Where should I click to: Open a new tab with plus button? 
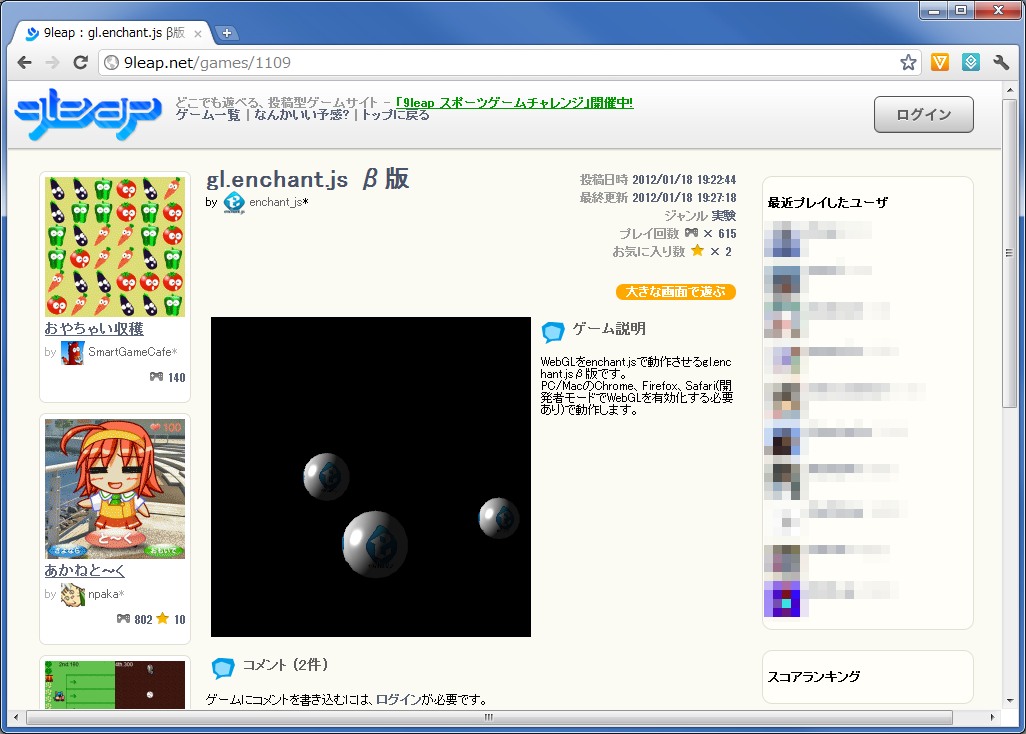click(227, 33)
